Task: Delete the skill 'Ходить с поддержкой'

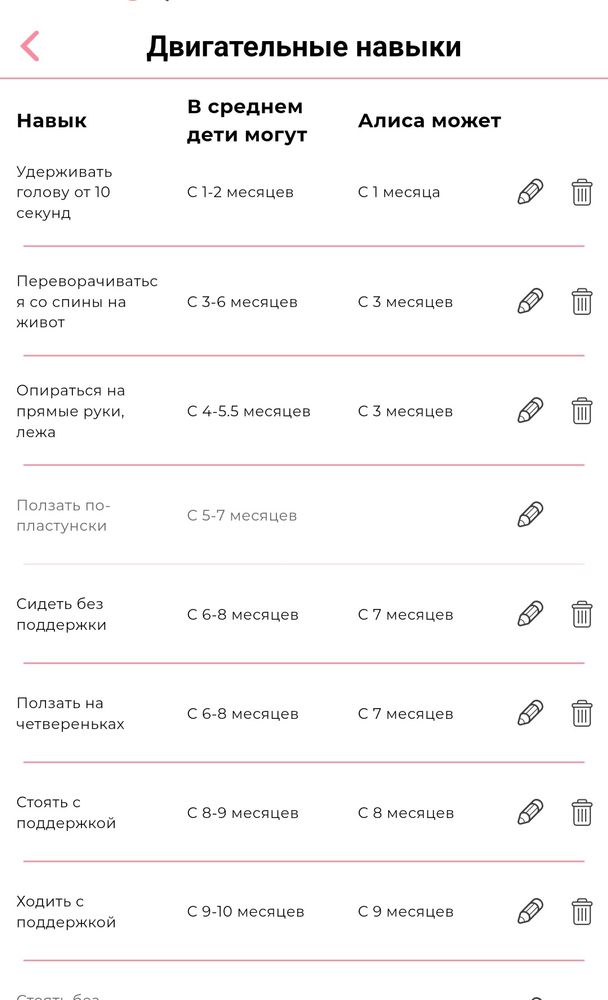Action: [581, 911]
